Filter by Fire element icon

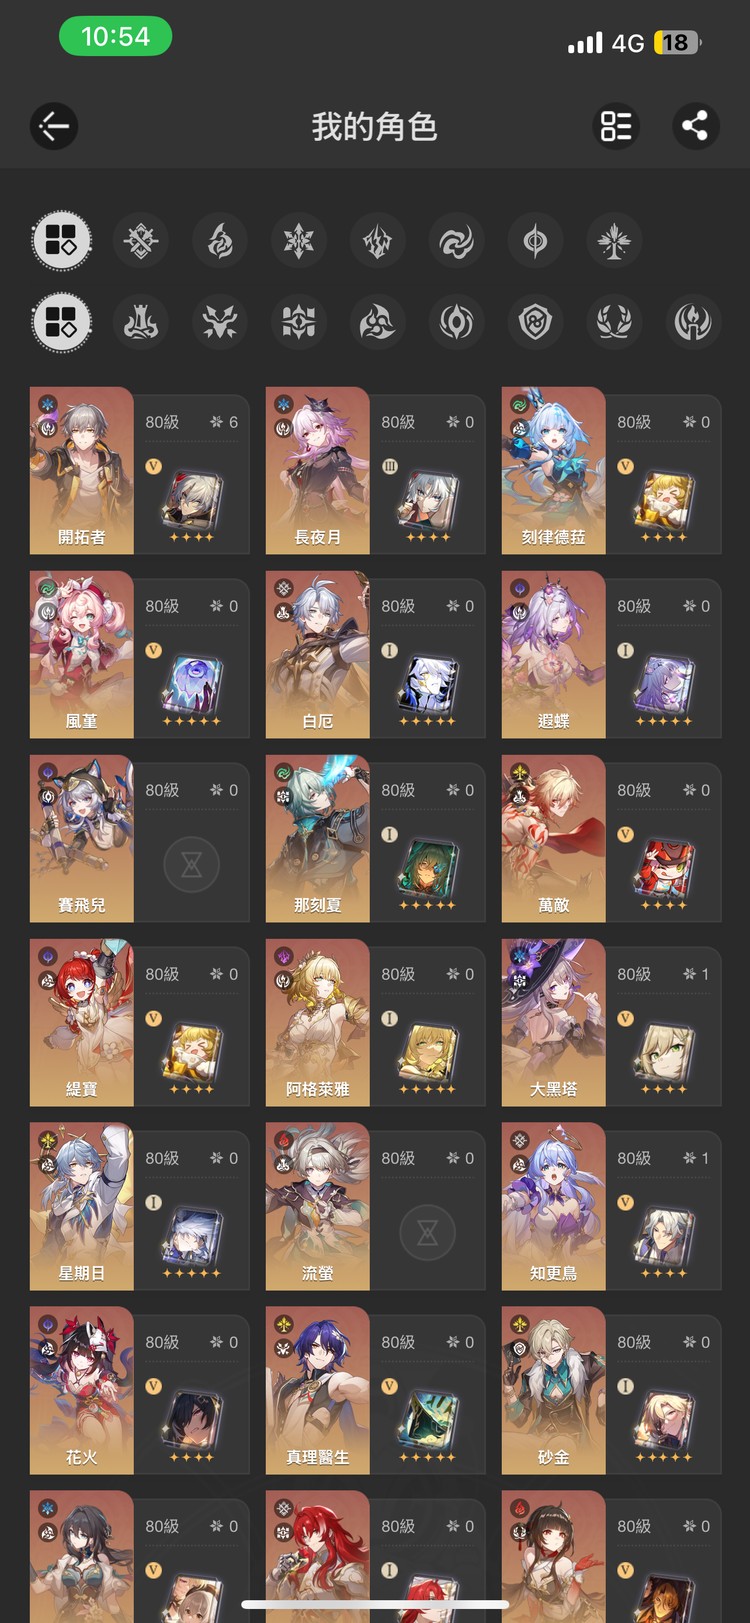click(x=220, y=241)
